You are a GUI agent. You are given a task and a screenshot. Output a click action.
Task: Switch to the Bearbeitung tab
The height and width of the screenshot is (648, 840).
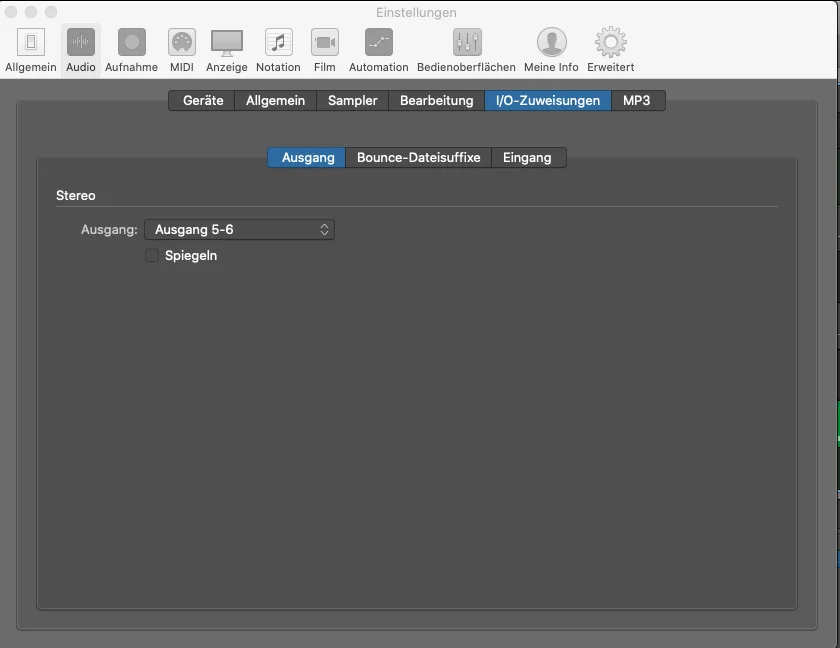click(437, 101)
